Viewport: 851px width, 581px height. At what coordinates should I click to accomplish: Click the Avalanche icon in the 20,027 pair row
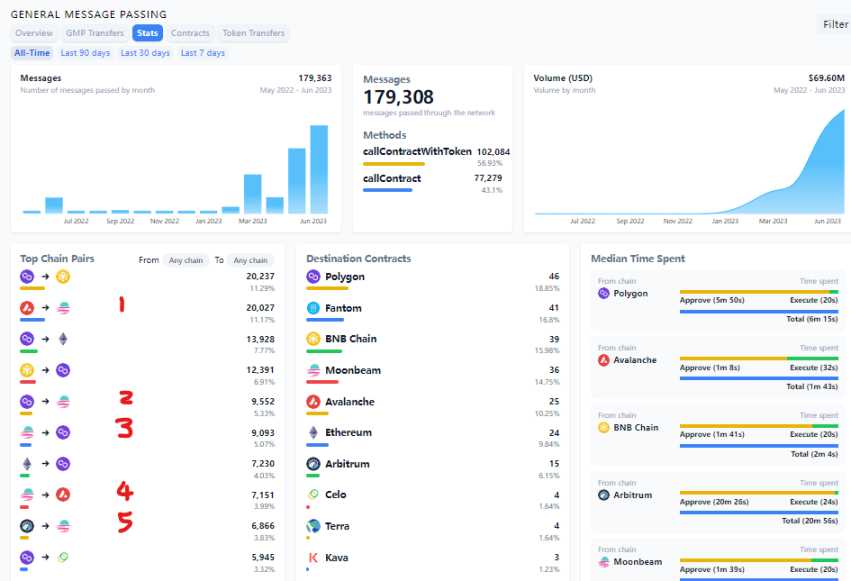pos(27,308)
